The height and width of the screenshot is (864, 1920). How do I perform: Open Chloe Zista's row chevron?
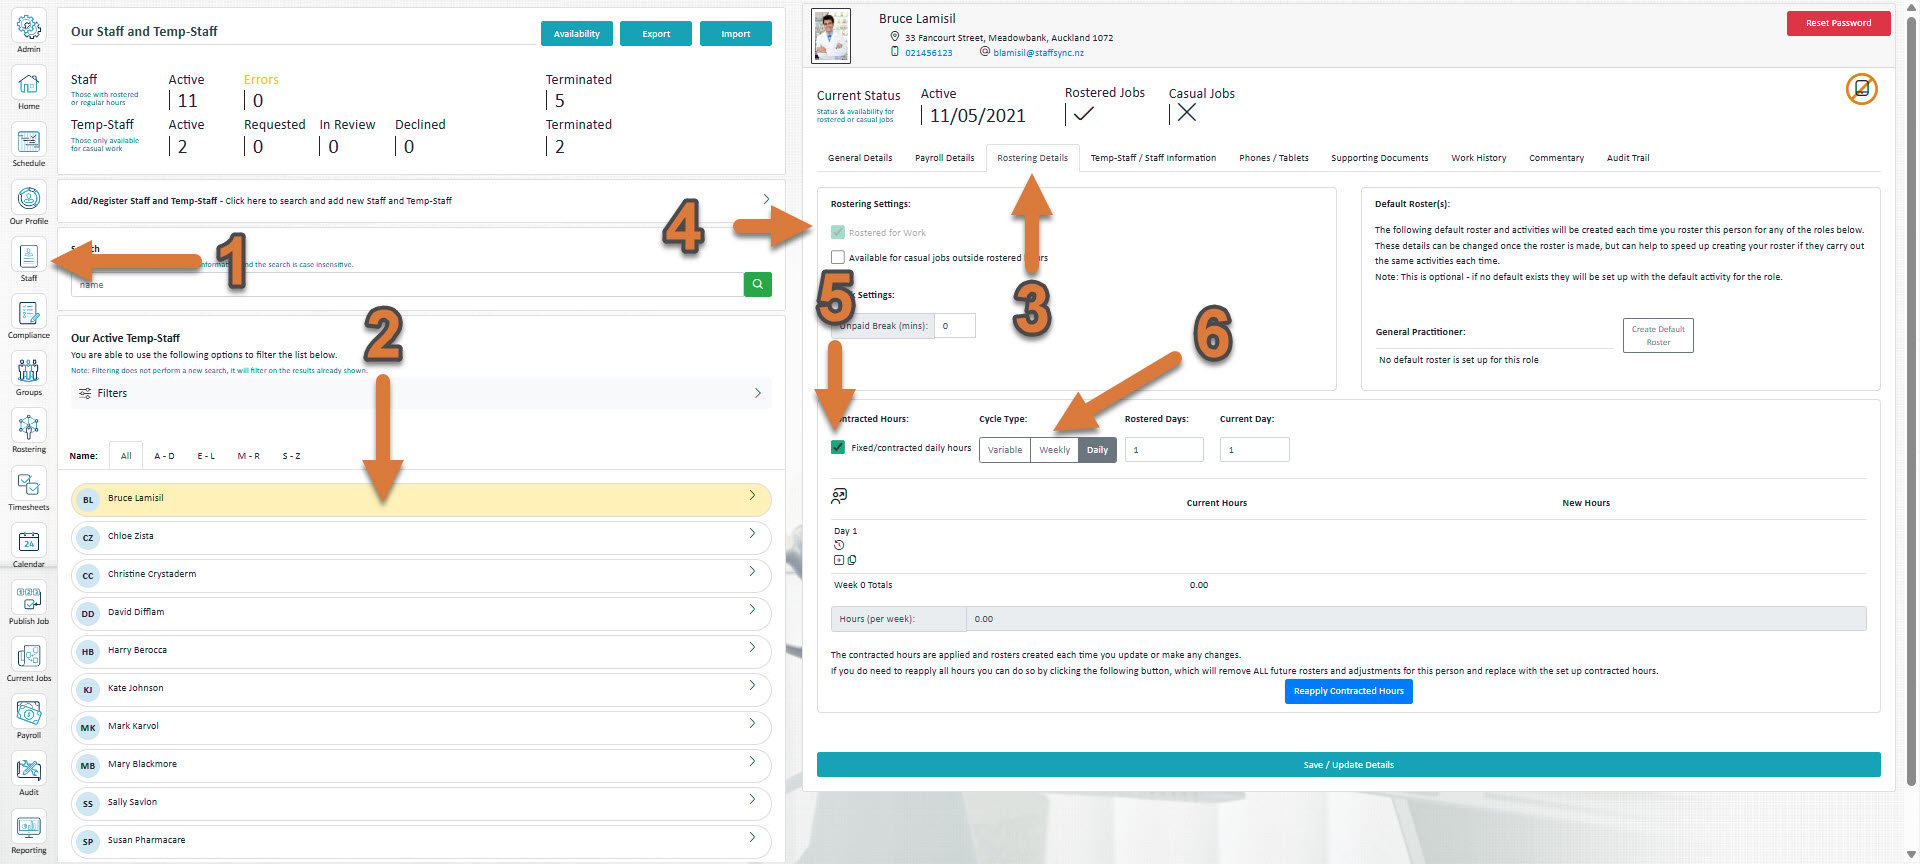click(752, 534)
